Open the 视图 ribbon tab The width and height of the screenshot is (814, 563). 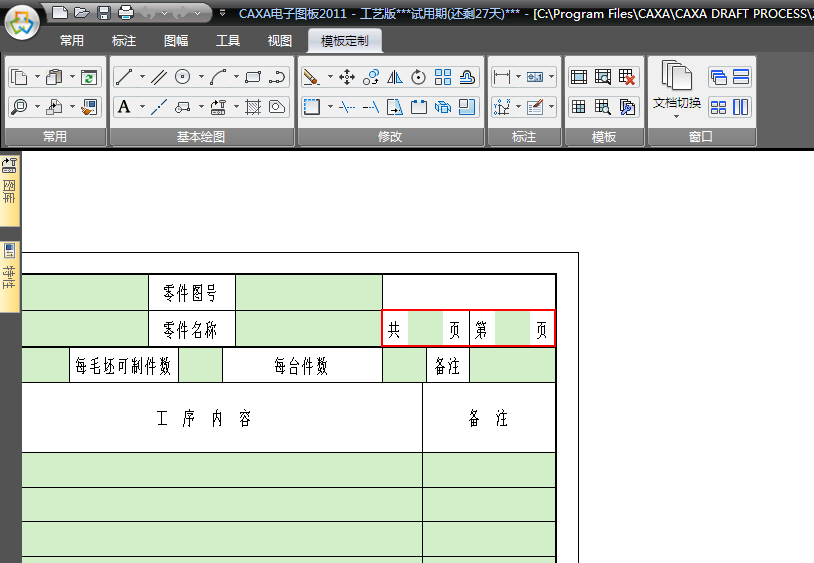click(280, 41)
